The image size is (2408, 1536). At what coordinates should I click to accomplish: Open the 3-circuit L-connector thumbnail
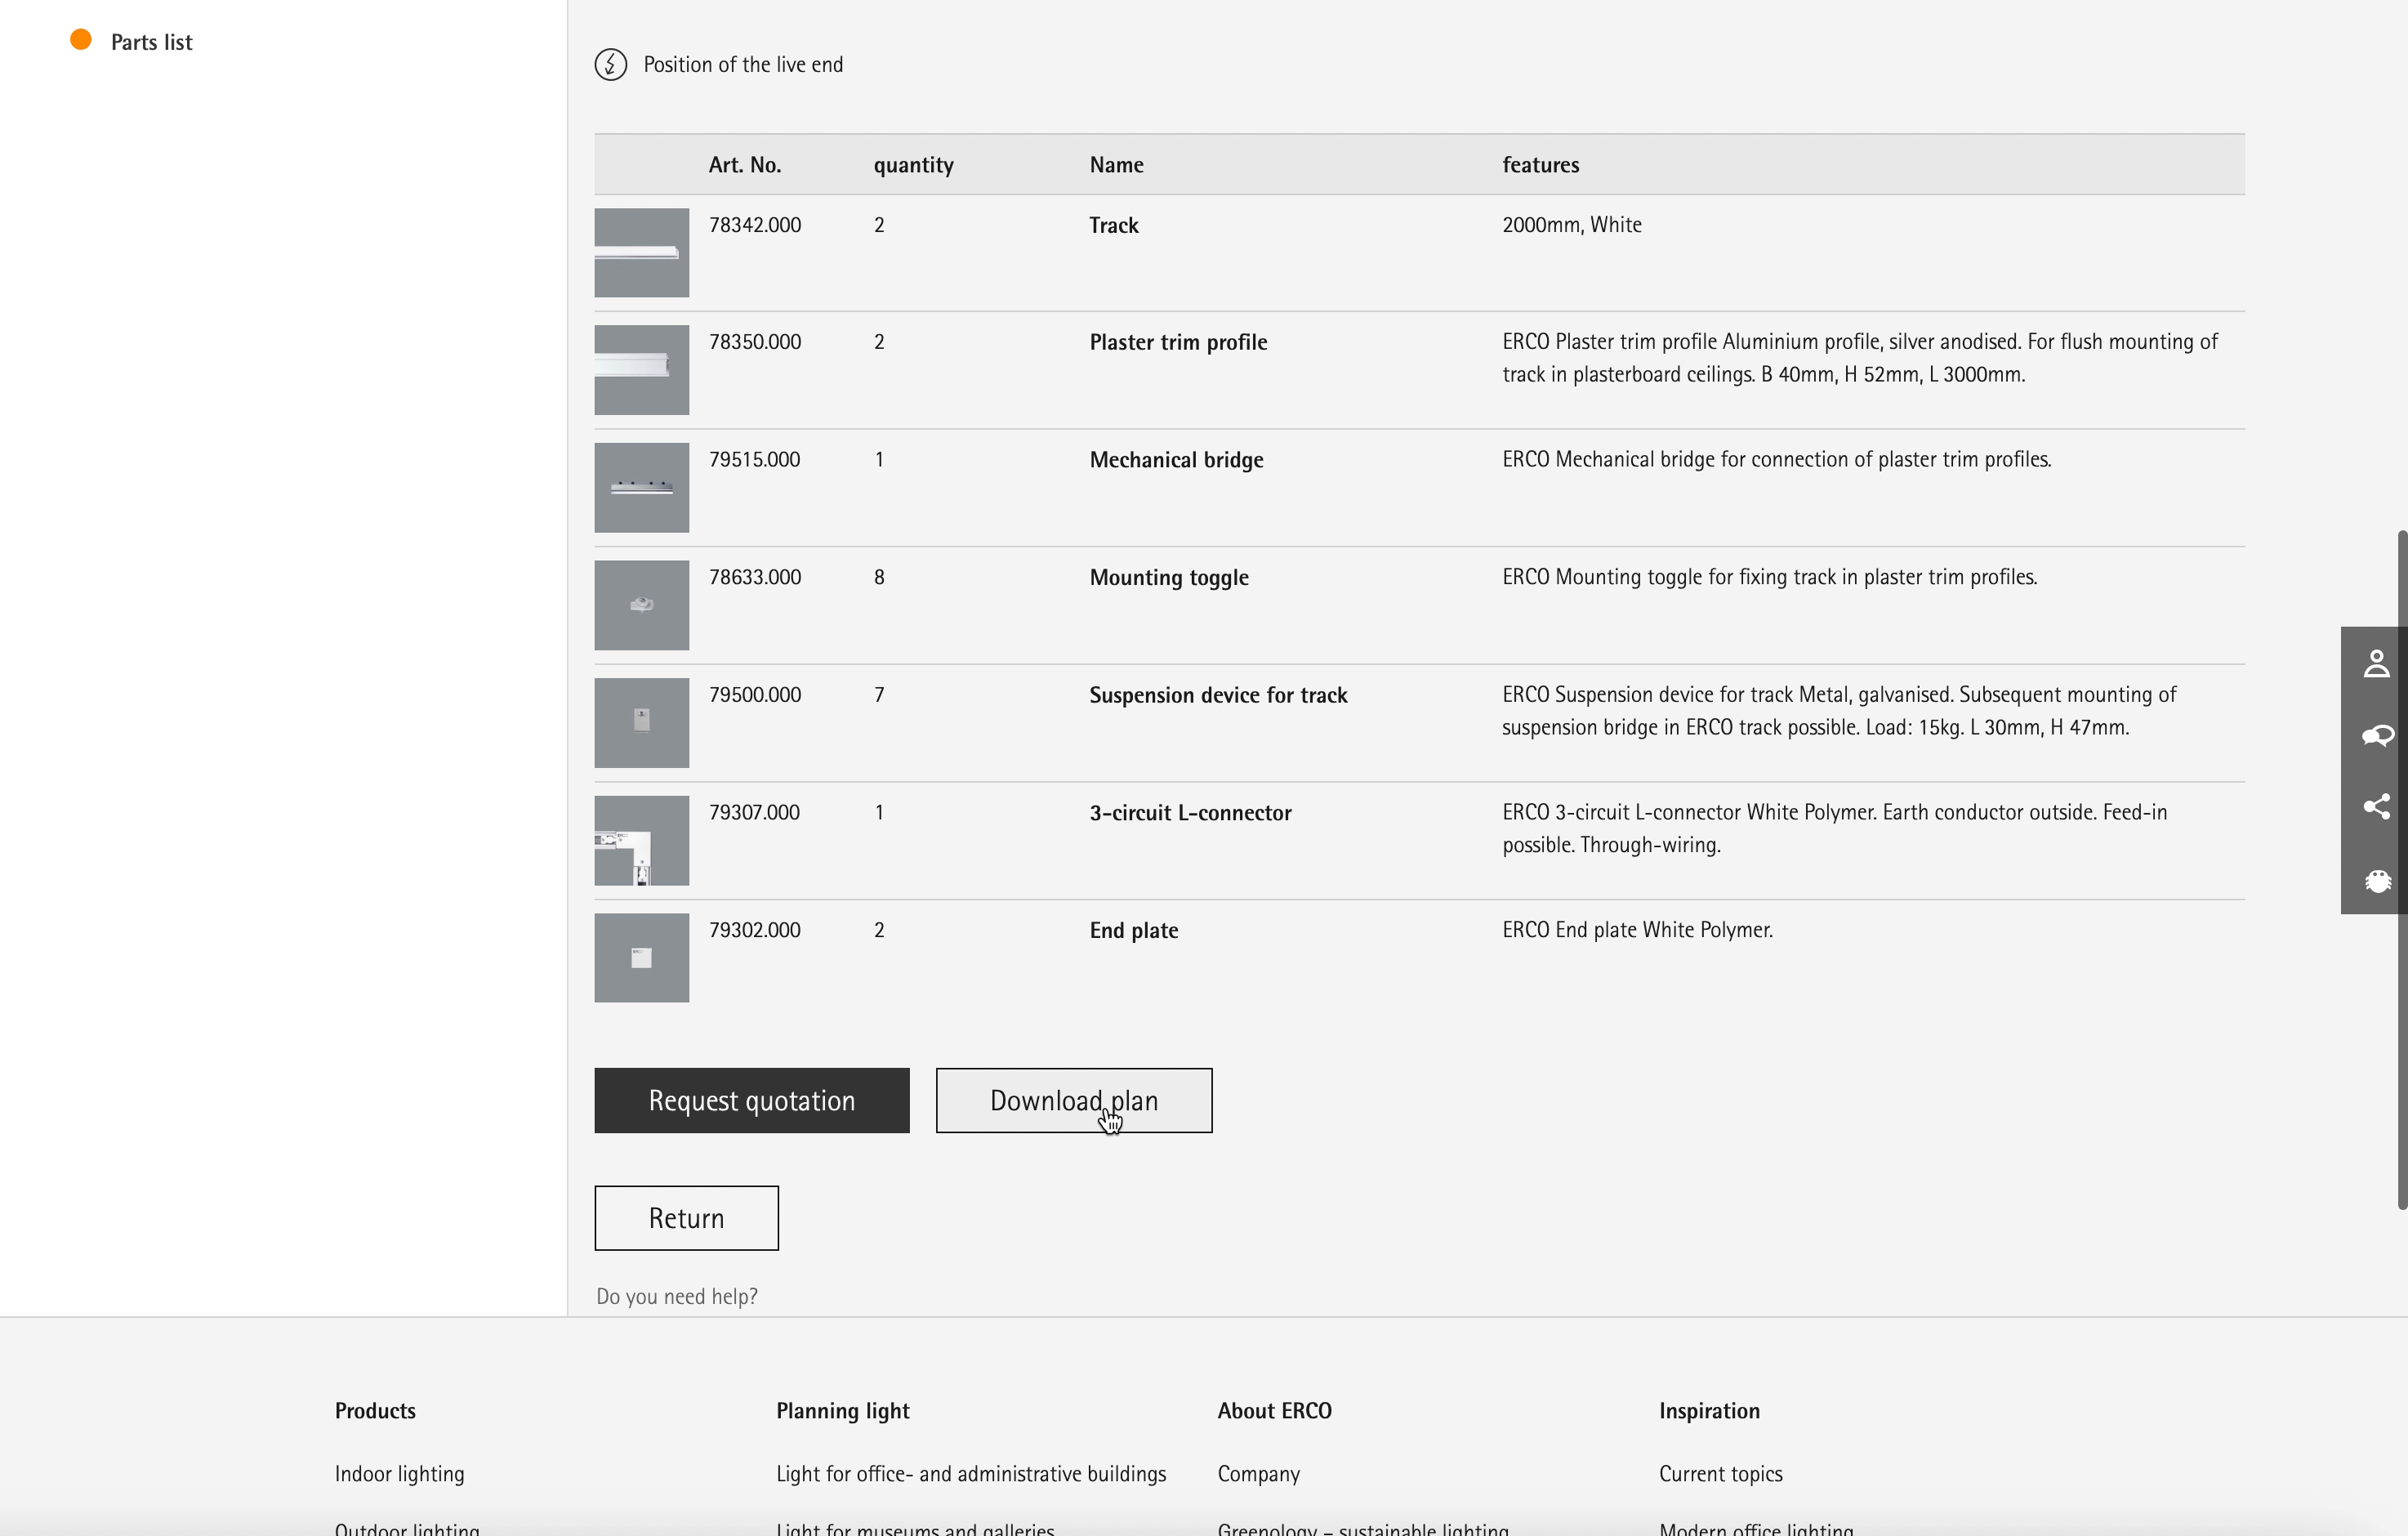pyautogui.click(x=641, y=840)
